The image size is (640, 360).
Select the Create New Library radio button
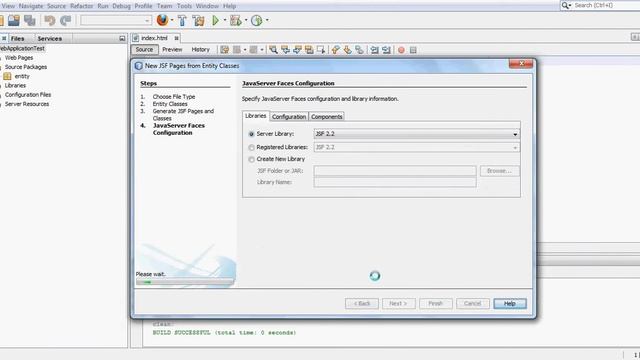[x=251, y=159]
